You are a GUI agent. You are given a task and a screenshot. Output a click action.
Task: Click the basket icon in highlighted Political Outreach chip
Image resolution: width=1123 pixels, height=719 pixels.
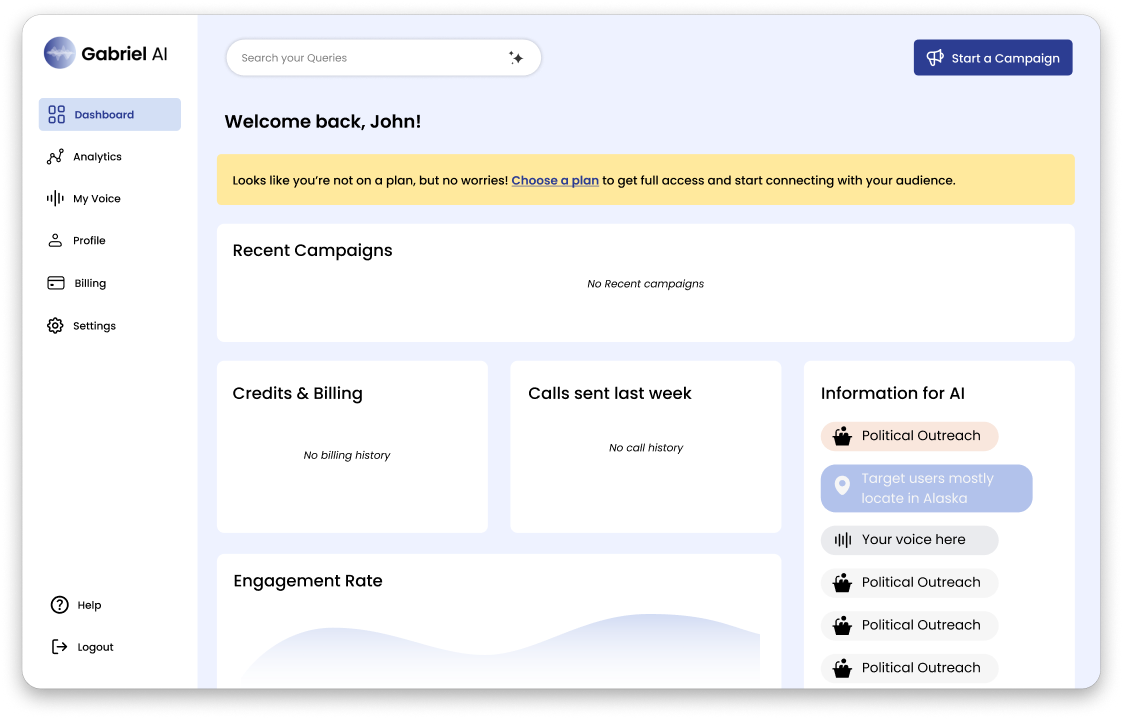[842, 436]
